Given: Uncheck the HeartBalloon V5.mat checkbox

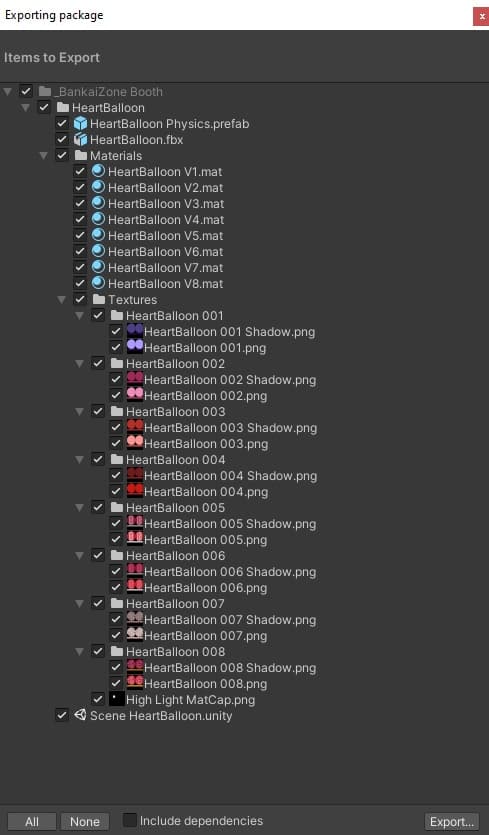Looking at the screenshot, I should pyautogui.click(x=80, y=235).
